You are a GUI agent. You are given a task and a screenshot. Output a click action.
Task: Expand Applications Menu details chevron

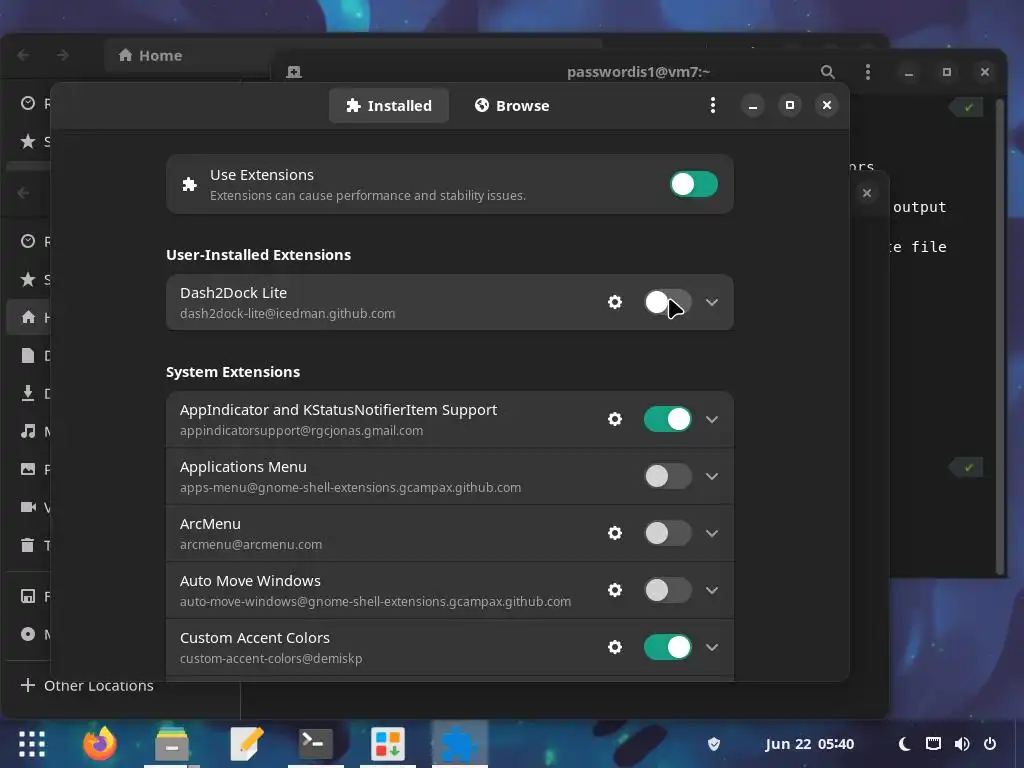click(x=712, y=476)
